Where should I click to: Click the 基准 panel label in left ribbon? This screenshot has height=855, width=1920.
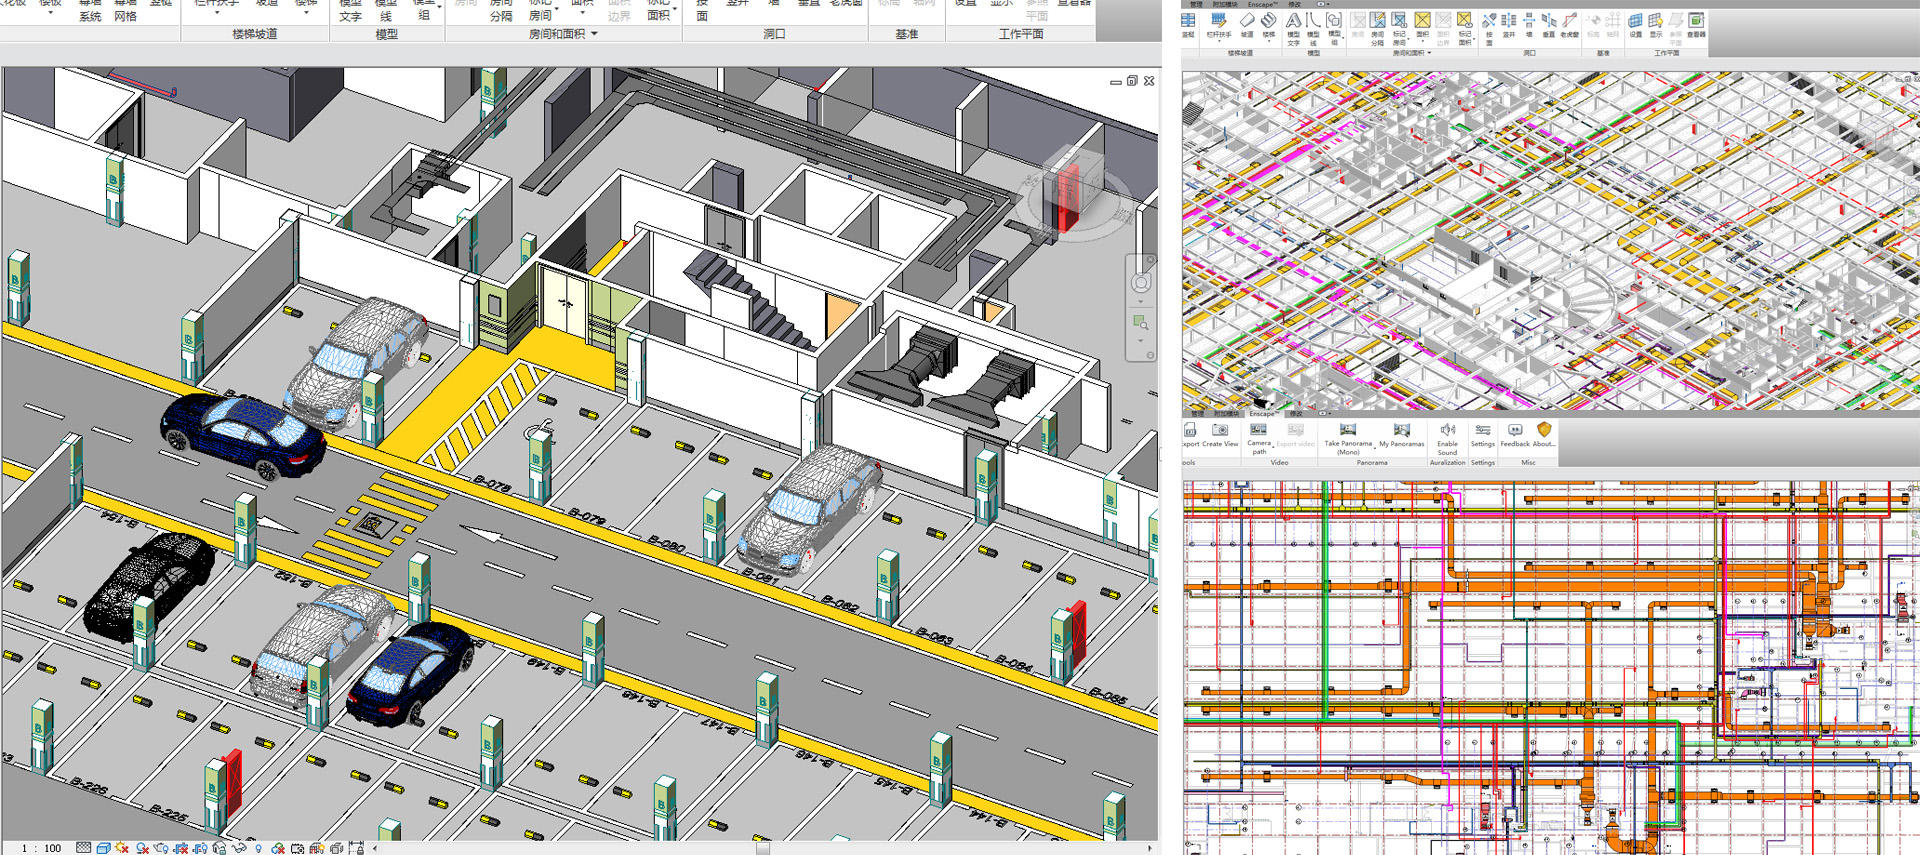(x=907, y=34)
